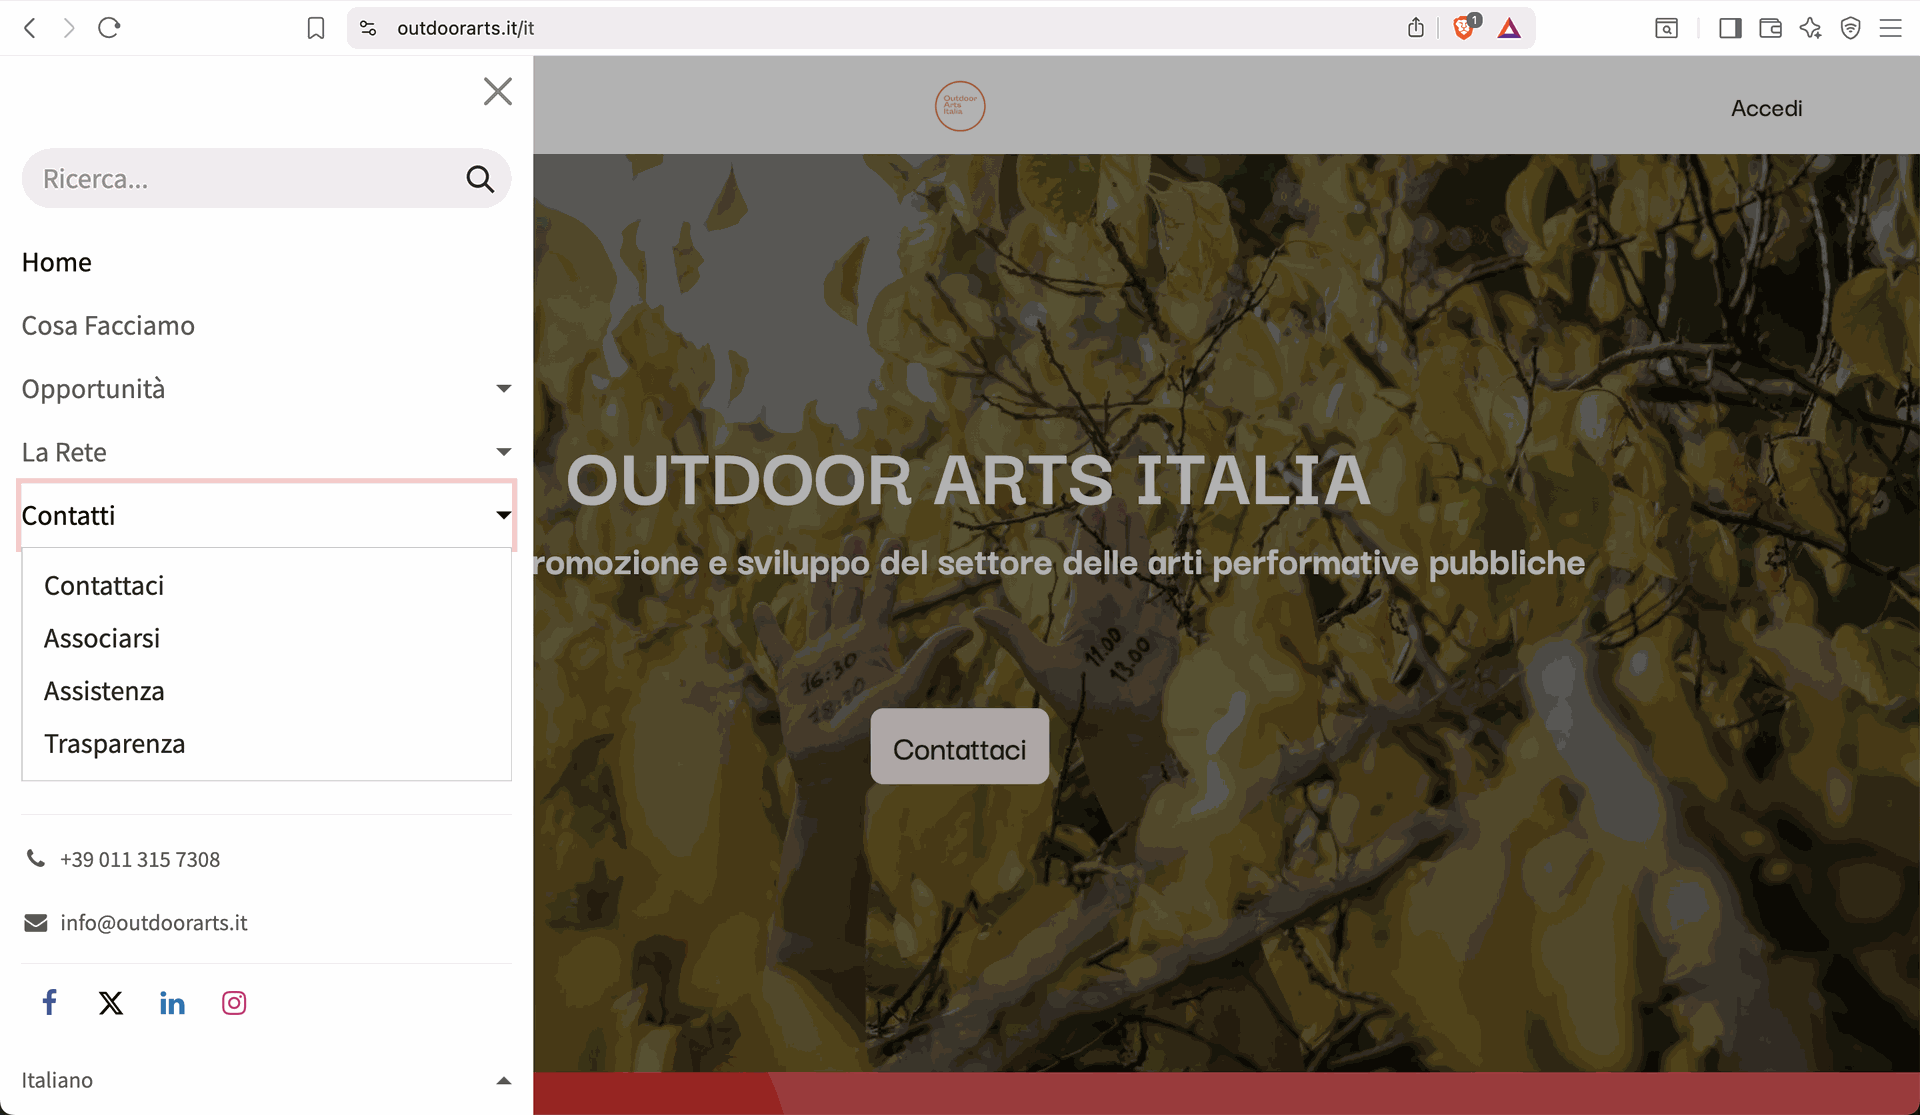This screenshot has height=1115, width=1920.
Task: Bookmark this page with bookmark icon
Action: tap(316, 28)
